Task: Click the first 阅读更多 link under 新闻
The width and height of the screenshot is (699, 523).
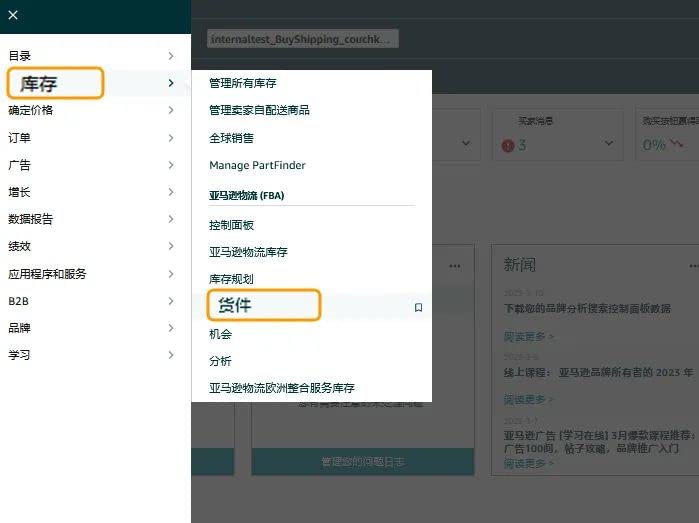Action: (529, 337)
